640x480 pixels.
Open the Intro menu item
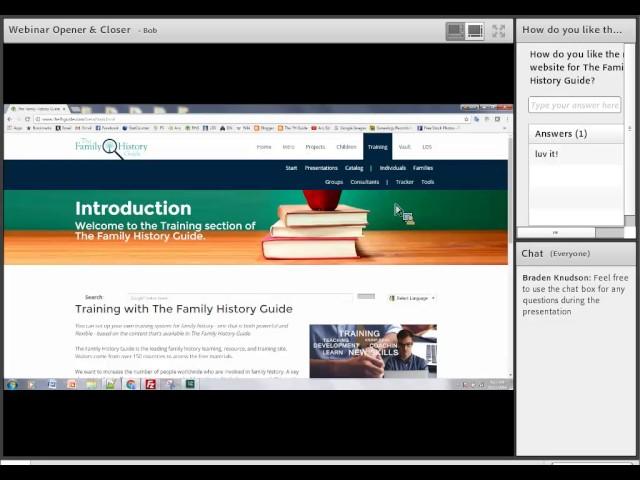288,147
